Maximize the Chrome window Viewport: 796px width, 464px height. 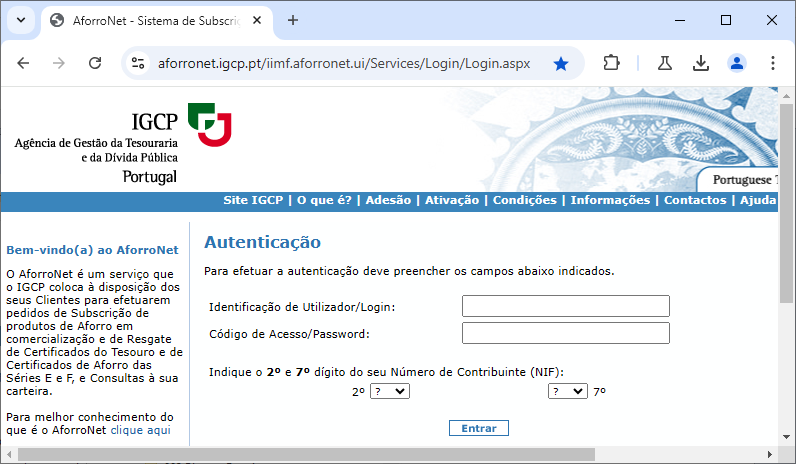coord(726,20)
